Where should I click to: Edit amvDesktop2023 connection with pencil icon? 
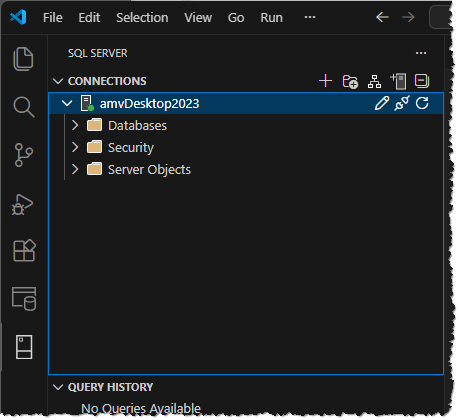click(x=382, y=103)
